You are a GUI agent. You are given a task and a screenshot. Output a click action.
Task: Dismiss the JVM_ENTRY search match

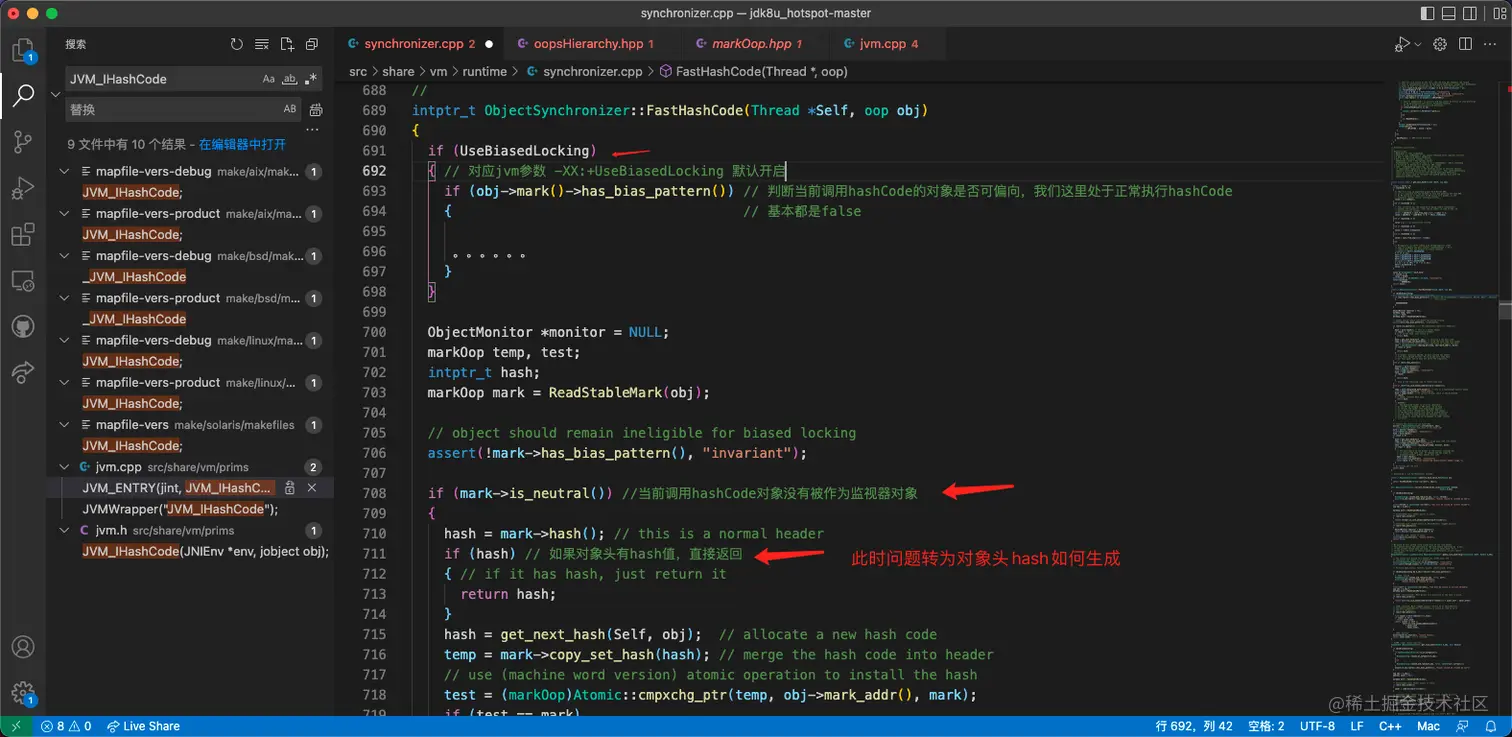pos(312,488)
